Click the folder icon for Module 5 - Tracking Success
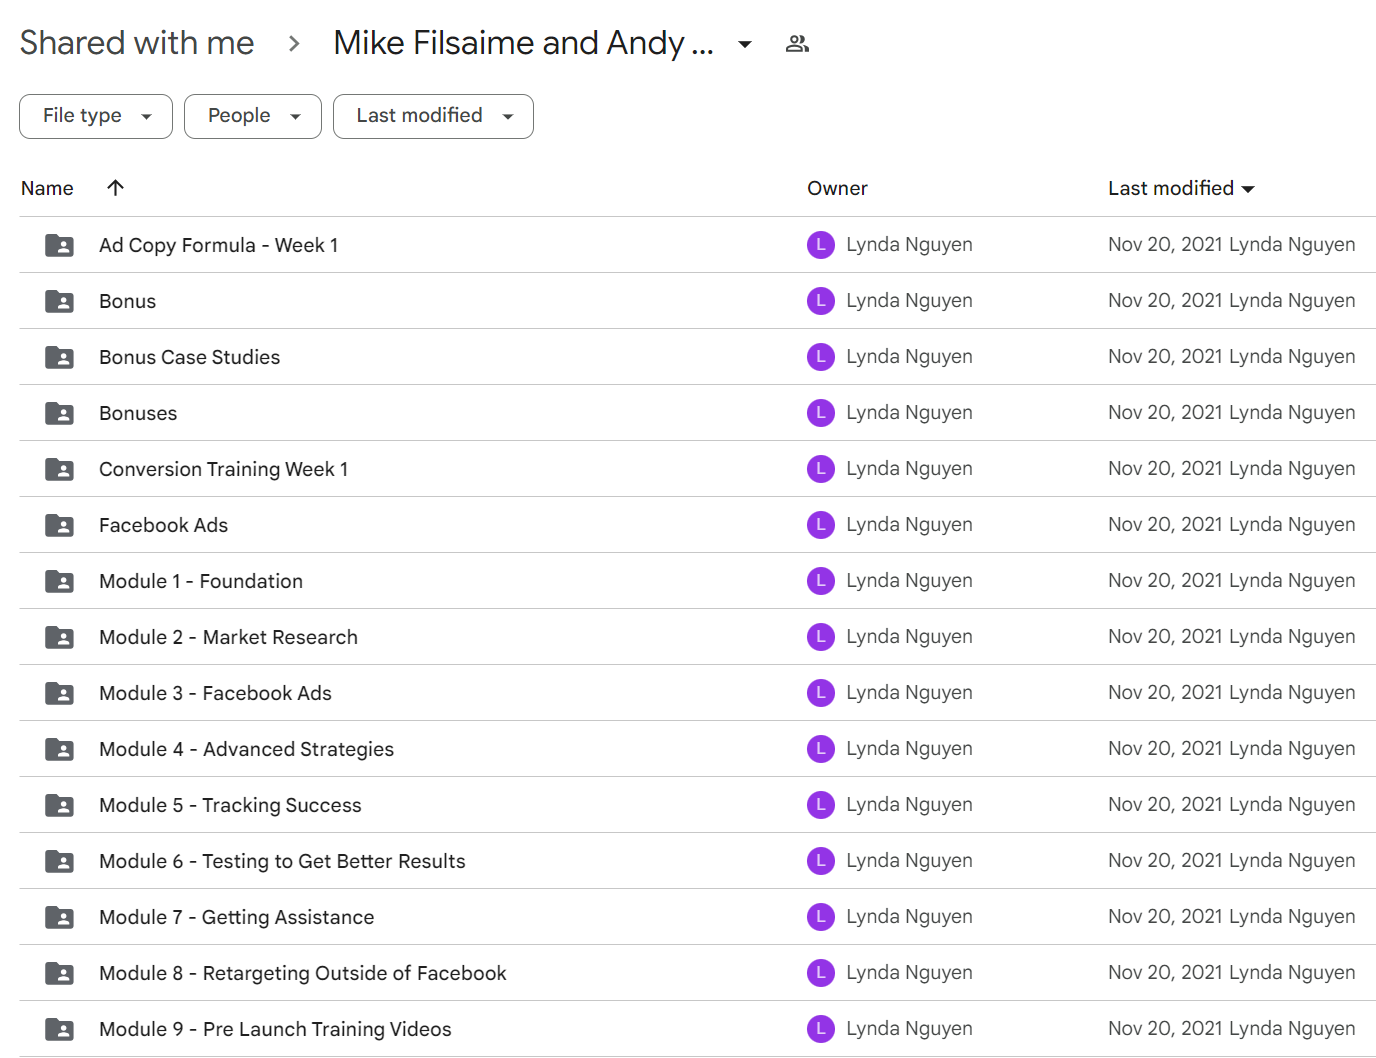Image resolution: width=1376 pixels, height=1058 pixels. point(59,805)
